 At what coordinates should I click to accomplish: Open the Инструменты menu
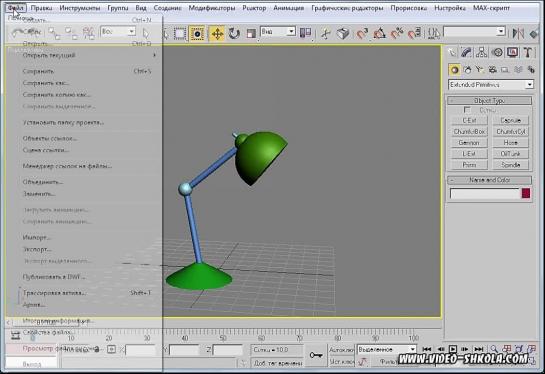tap(80, 8)
